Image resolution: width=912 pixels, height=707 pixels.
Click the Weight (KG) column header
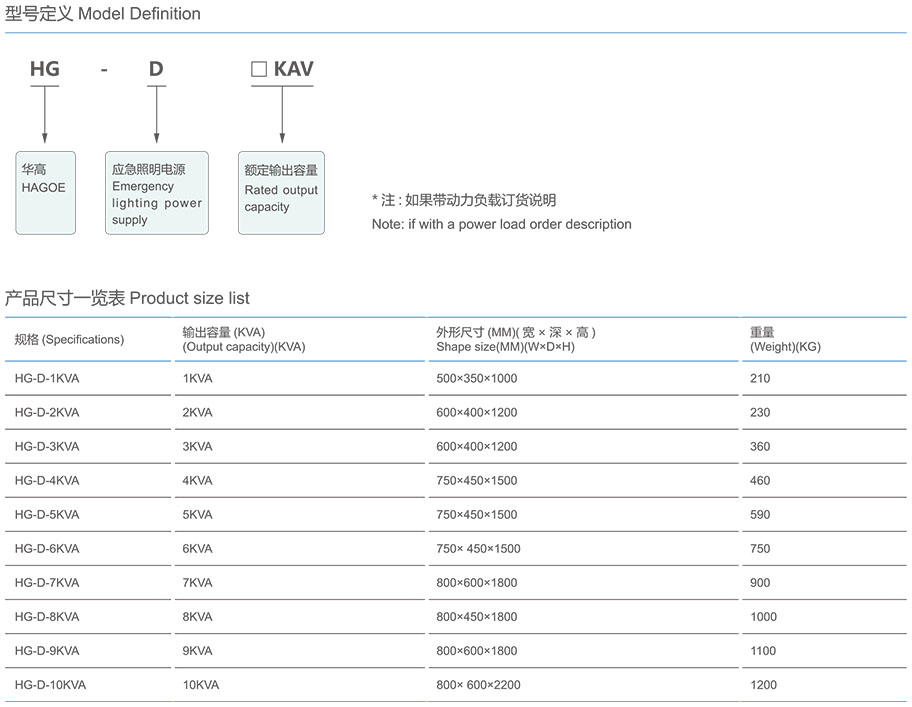[x=785, y=340]
